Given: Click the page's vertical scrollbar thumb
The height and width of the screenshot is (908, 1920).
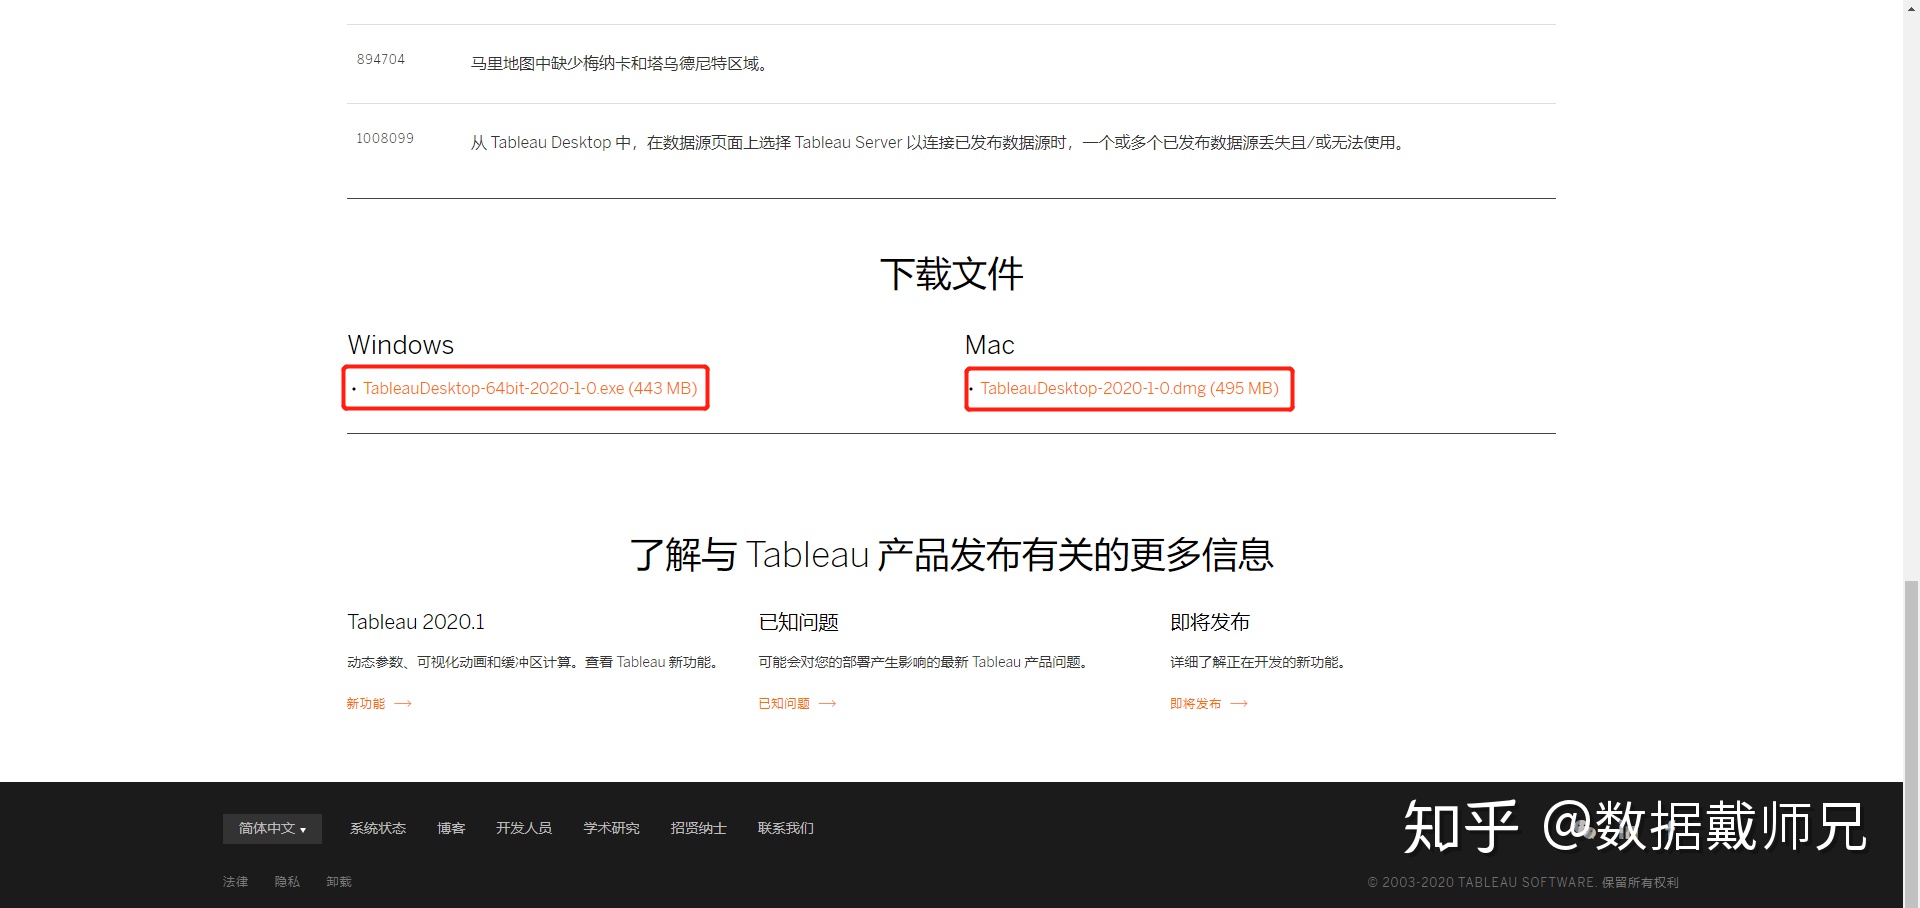Looking at the screenshot, I should coord(1911,743).
